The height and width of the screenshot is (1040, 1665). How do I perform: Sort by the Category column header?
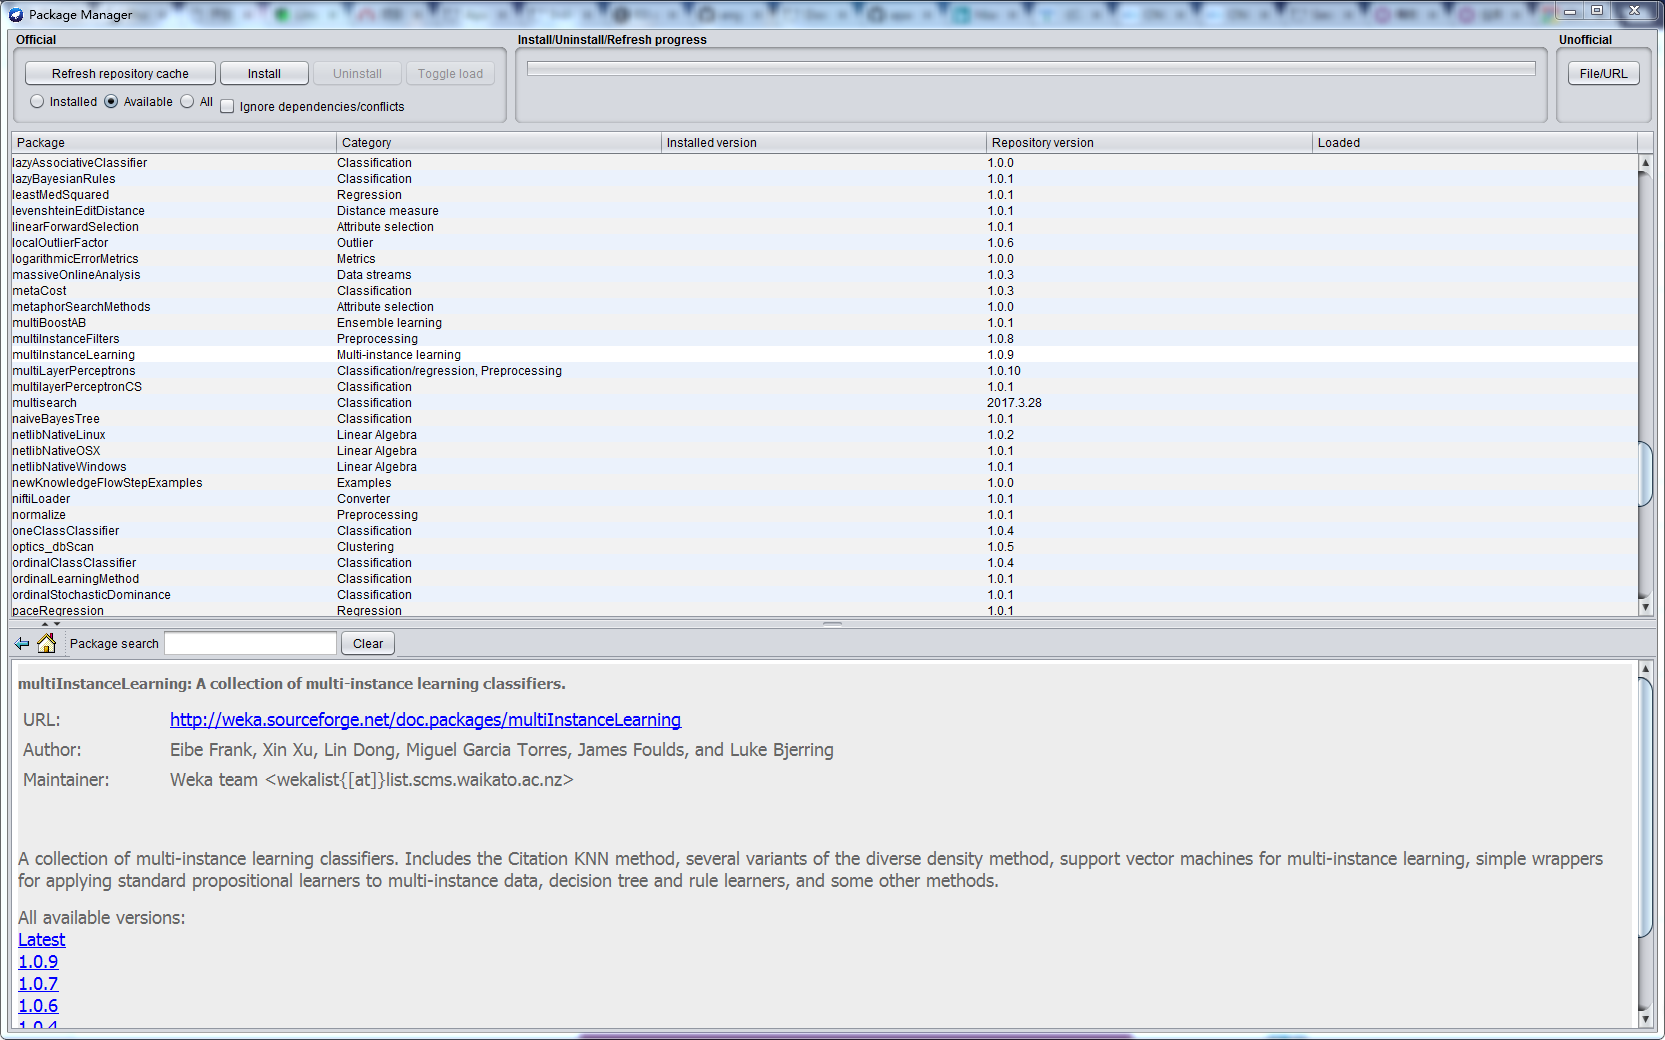[498, 143]
